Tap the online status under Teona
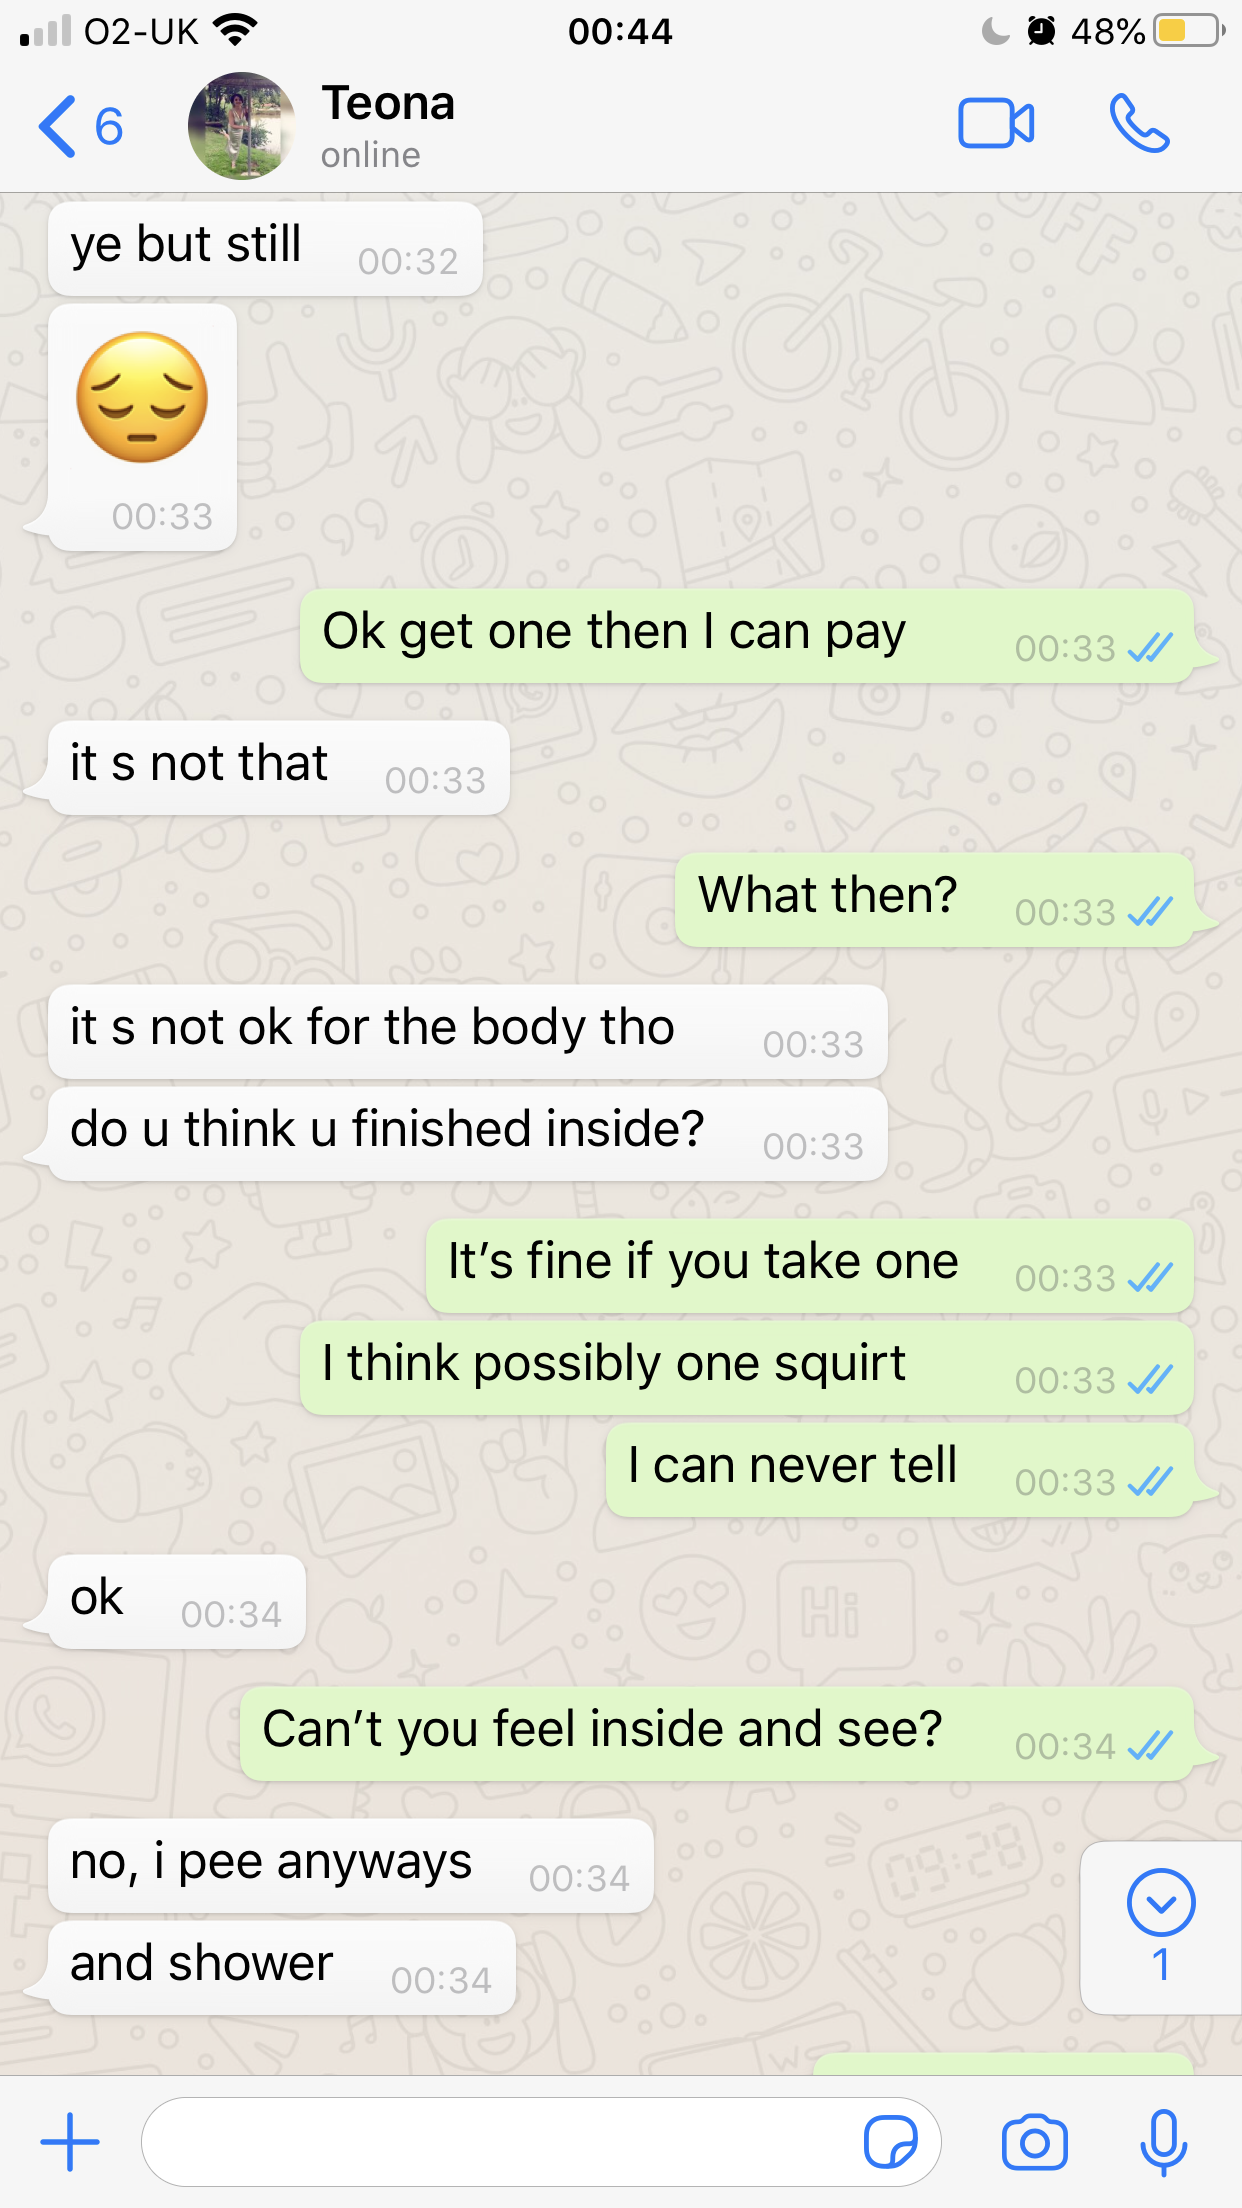Viewport: 1242px width, 2208px height. (x=370, y=155)
